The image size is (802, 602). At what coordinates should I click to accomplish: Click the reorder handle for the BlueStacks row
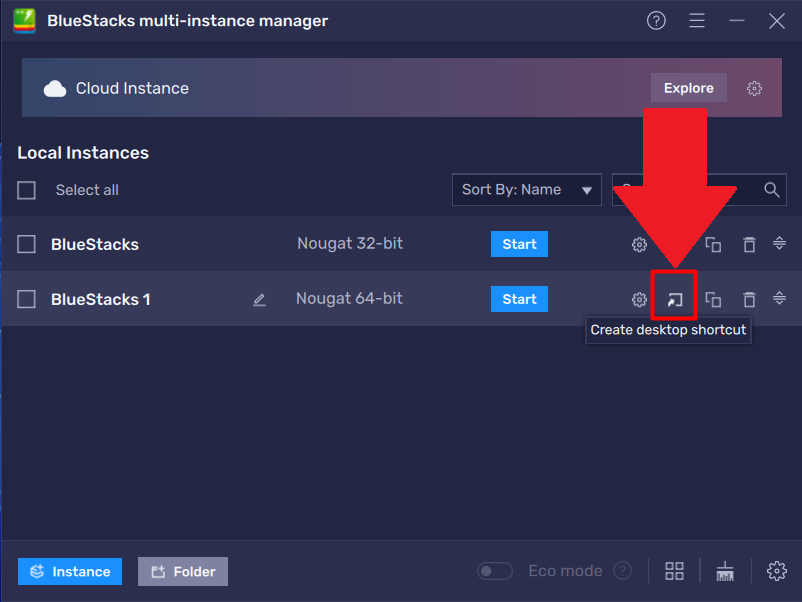[x=779, y=243]
